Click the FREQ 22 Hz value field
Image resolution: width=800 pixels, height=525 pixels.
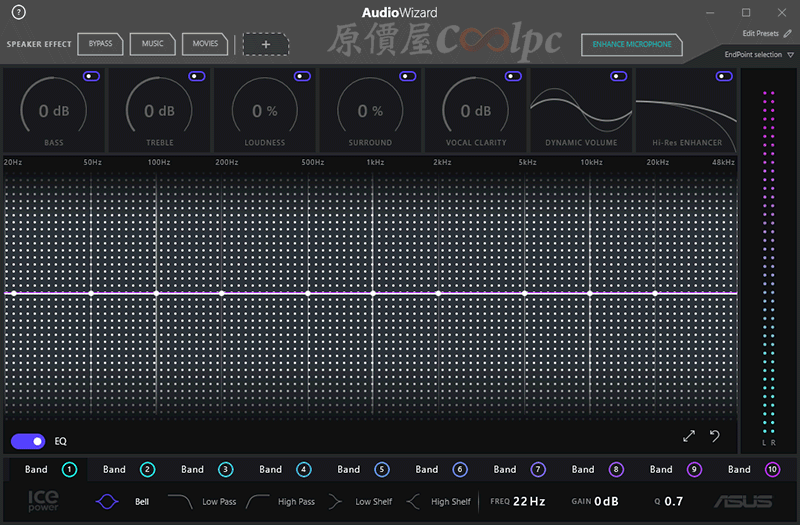click(529, 501)
